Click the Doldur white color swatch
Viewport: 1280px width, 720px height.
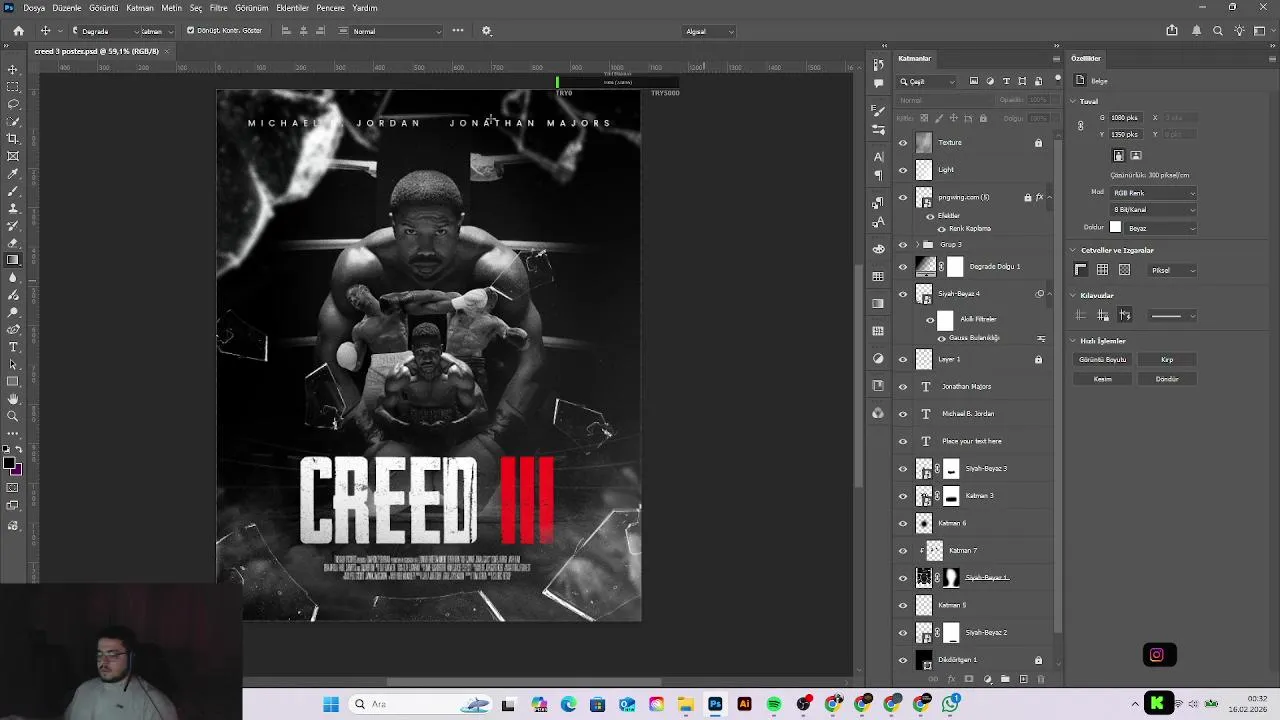tap(1115, 228)
